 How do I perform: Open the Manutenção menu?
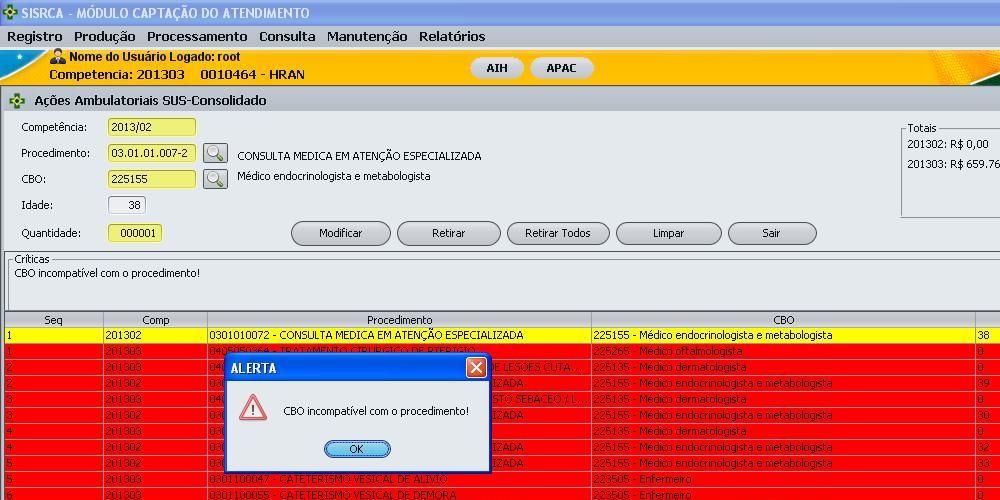(367, 36)
